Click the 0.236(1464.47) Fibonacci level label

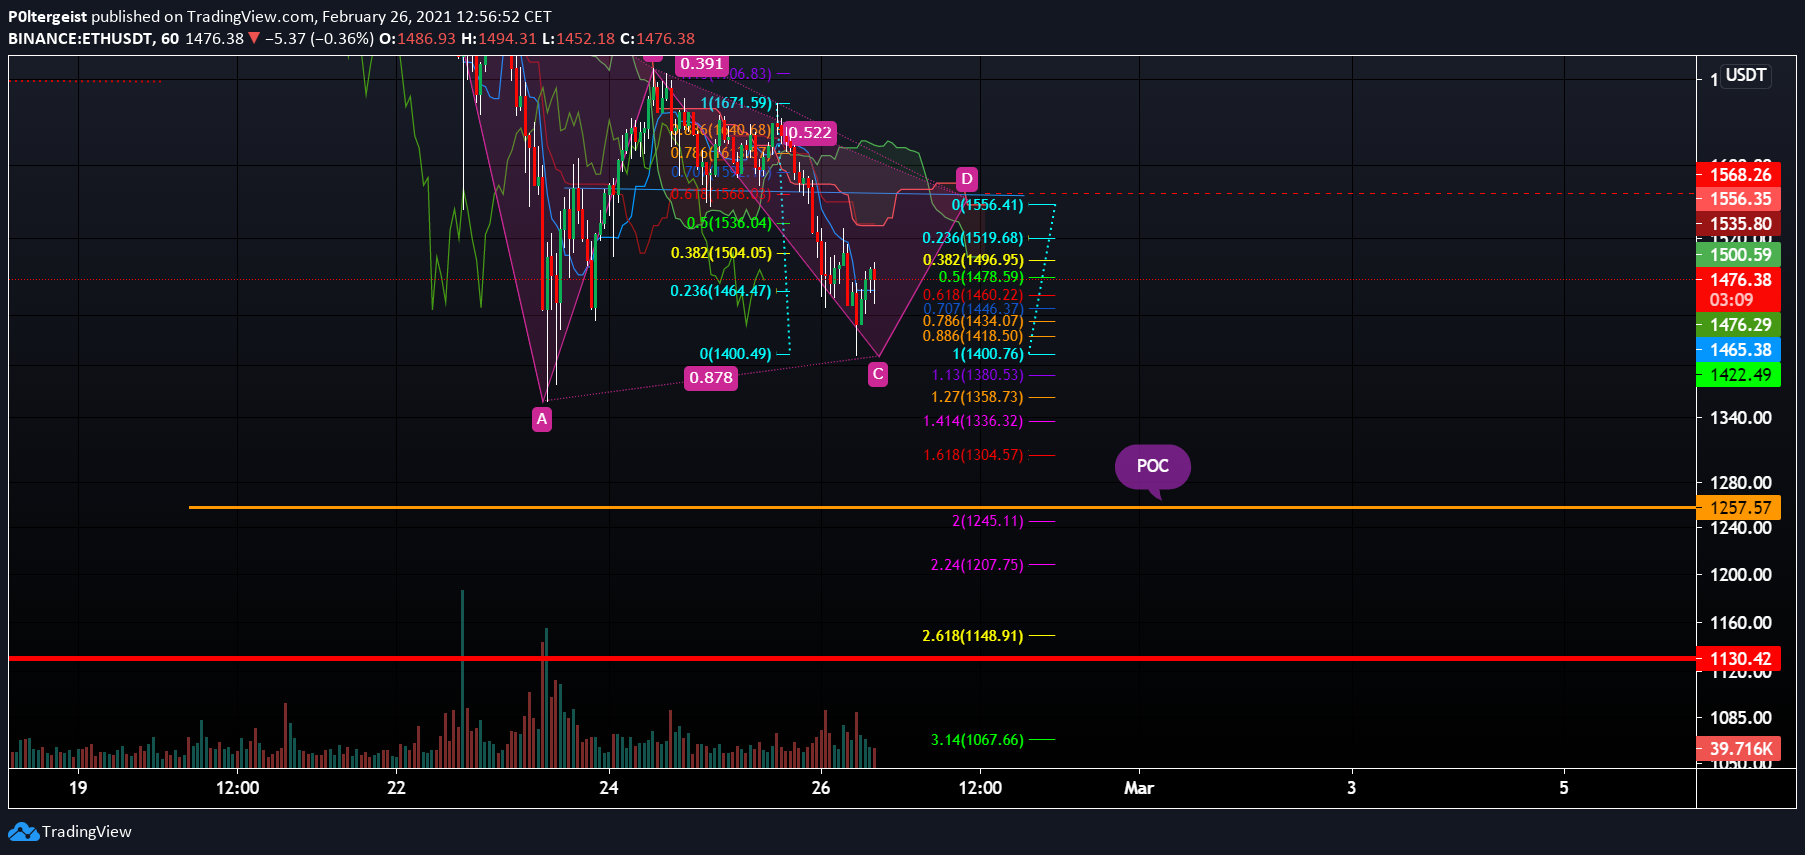[721, 291]
